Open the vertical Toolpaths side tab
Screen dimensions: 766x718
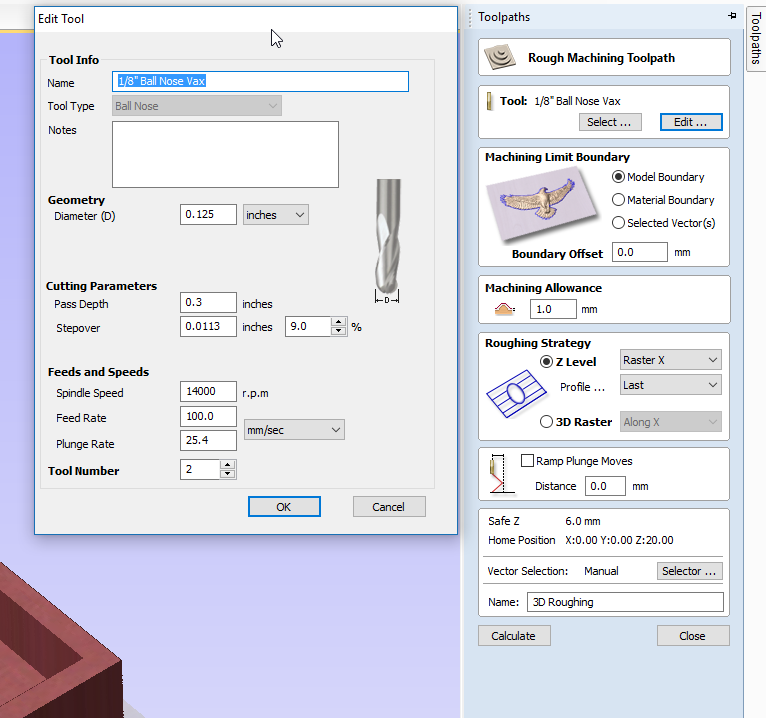pyautogui.click(x=756, y=39)
